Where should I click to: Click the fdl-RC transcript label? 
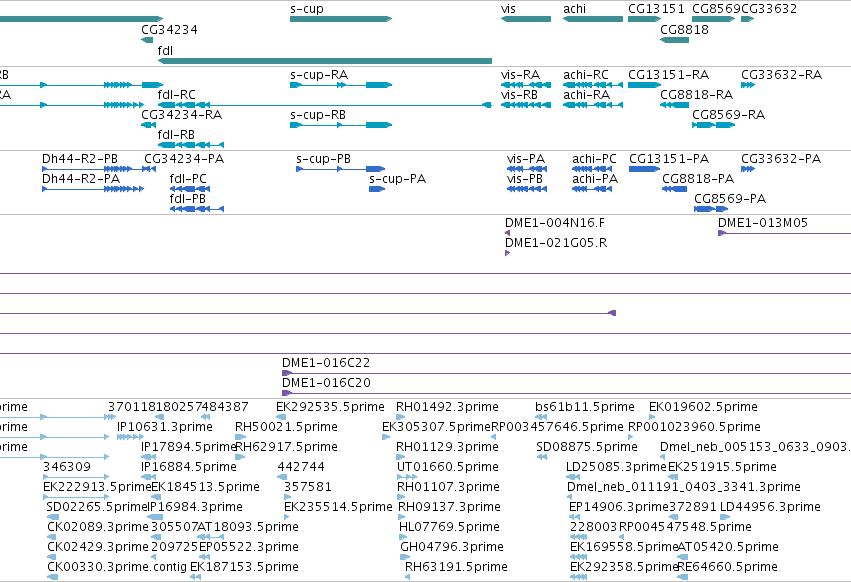point(176,95)
